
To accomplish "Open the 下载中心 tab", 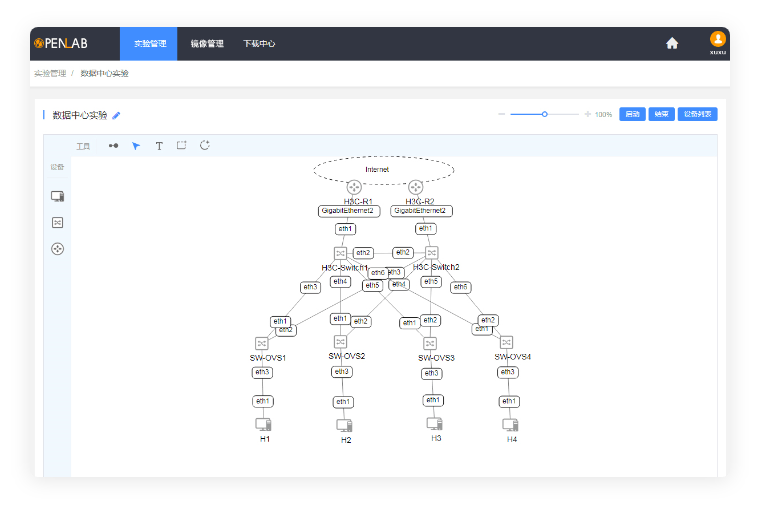I will (259, 44).
